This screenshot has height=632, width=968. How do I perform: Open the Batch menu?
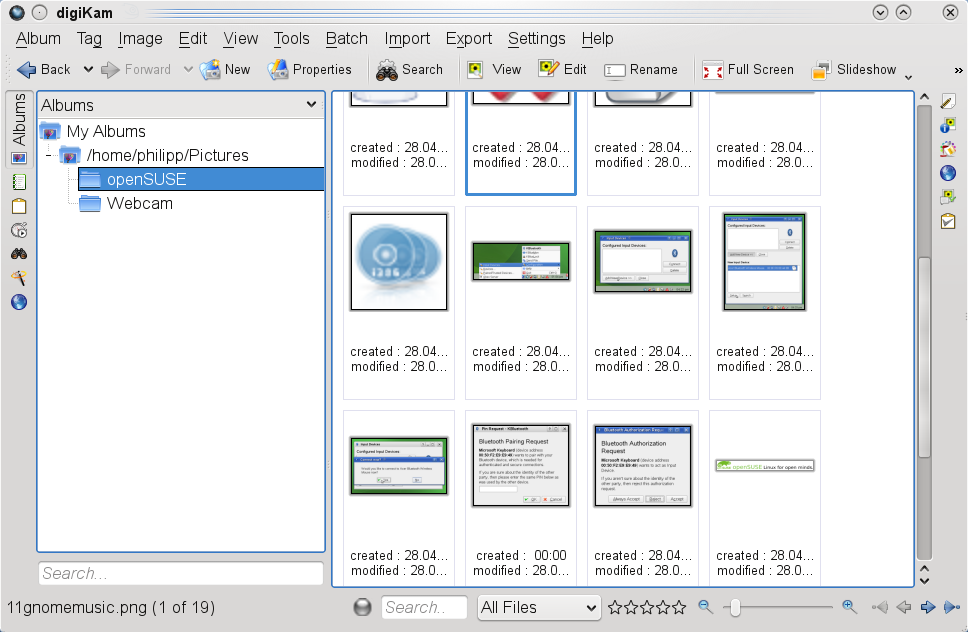(346, 39)
